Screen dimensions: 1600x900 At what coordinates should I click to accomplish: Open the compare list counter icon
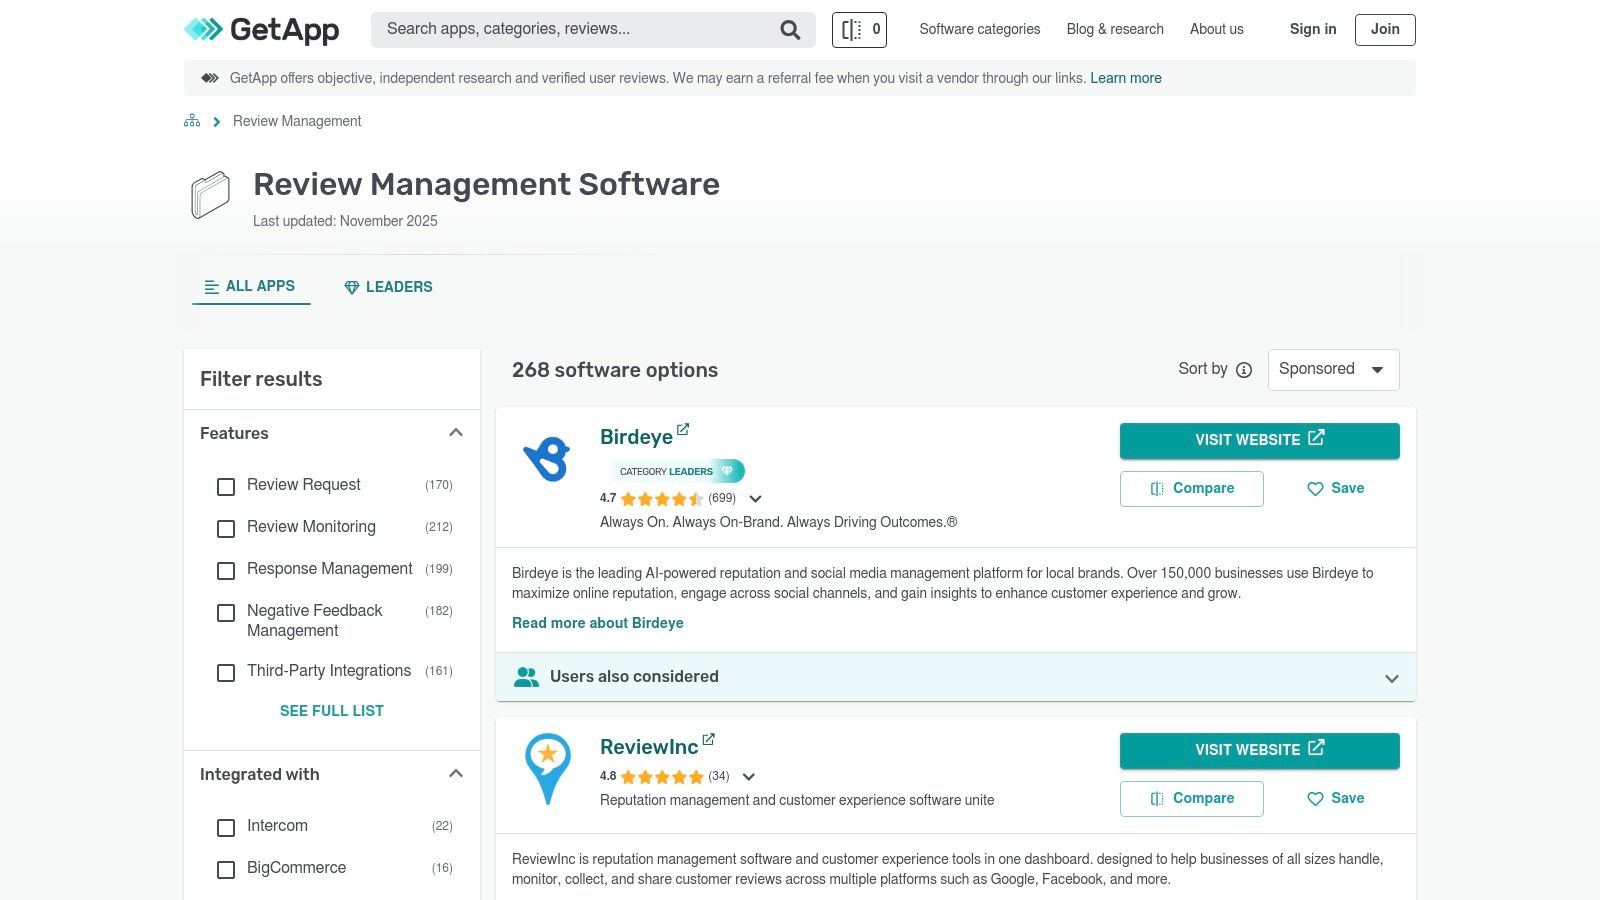click(x=859, y=30)
